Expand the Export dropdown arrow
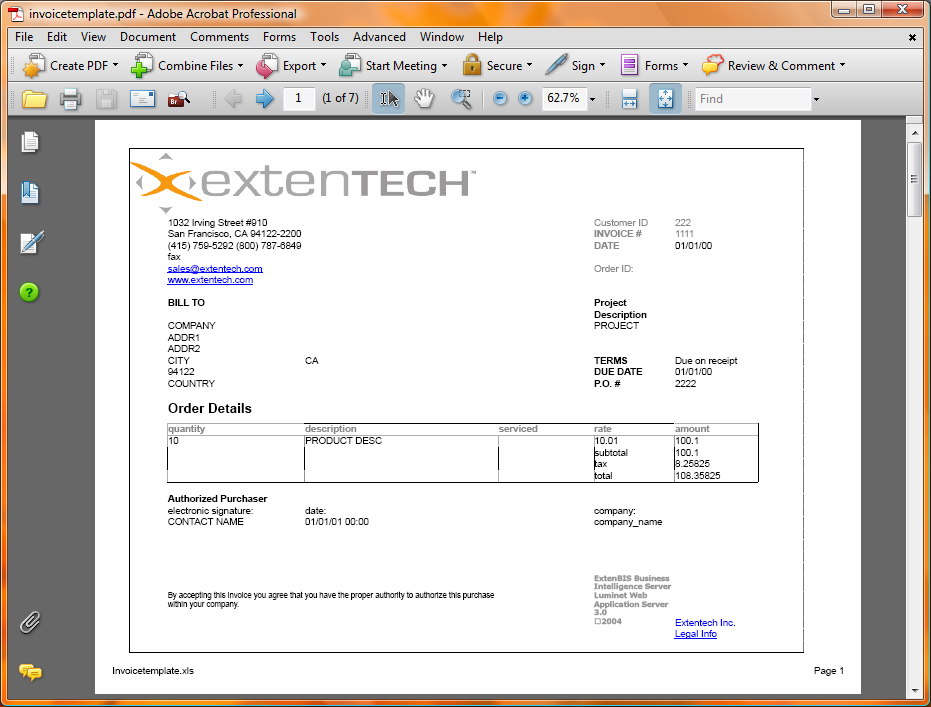The image size is (931, 707). tap(324, 65)
